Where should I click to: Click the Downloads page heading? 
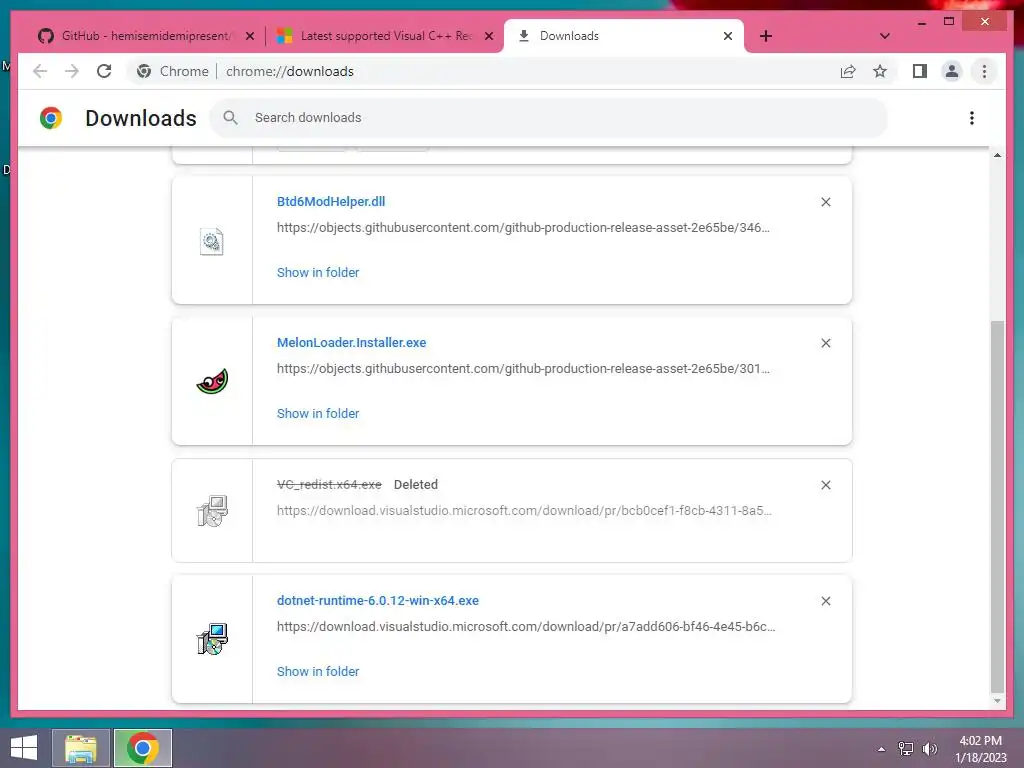(x=140, y=118)
